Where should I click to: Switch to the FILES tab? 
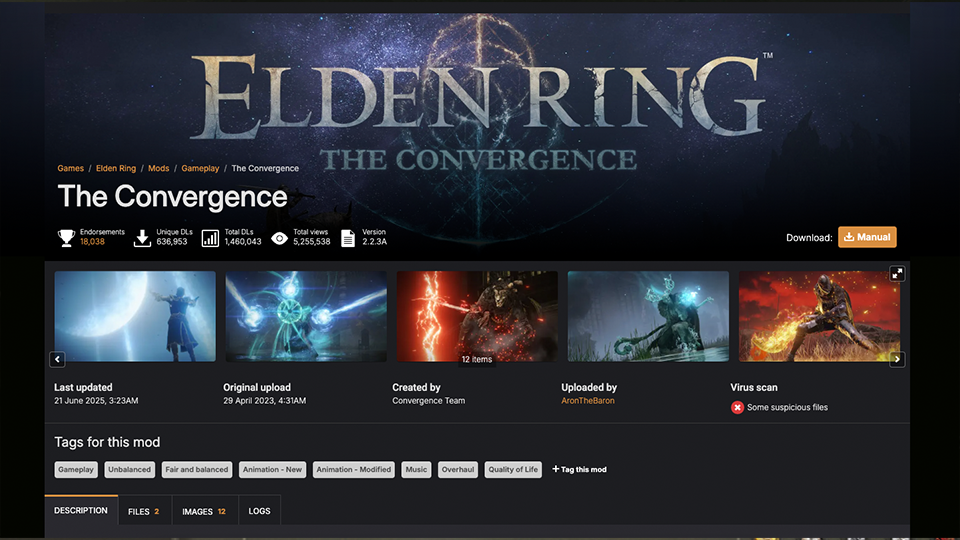click(x=143, y=511)
